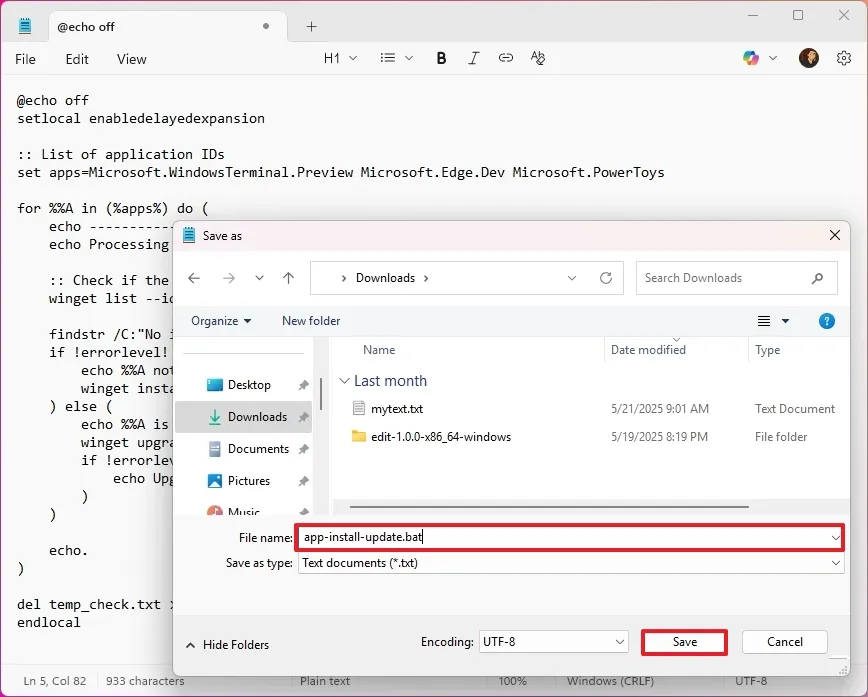
Task: Click the help question mark icon
Action: [x=826, y=321]
